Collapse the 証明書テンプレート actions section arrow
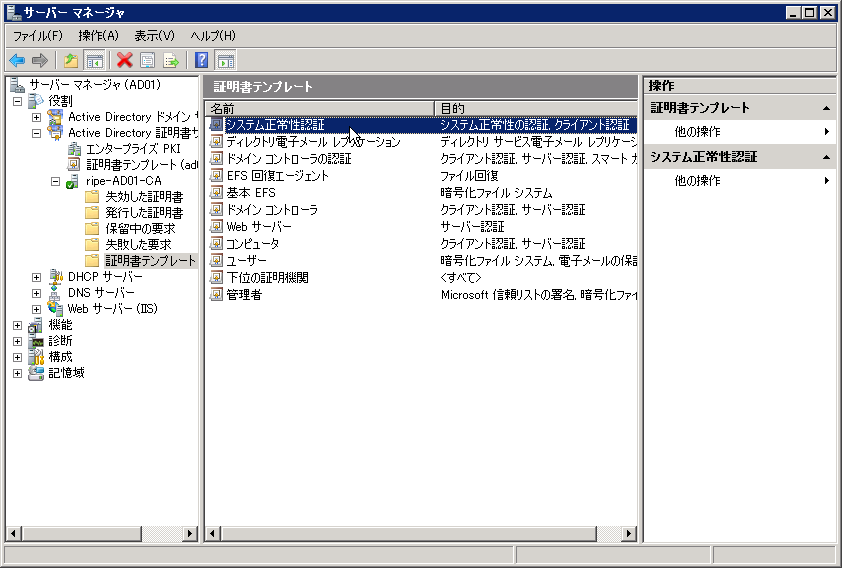 pyautogui.click(x=826, y=108)
